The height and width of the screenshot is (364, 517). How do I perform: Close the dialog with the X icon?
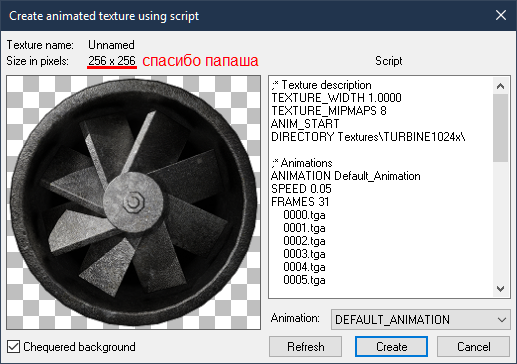(x=501, y=15)
